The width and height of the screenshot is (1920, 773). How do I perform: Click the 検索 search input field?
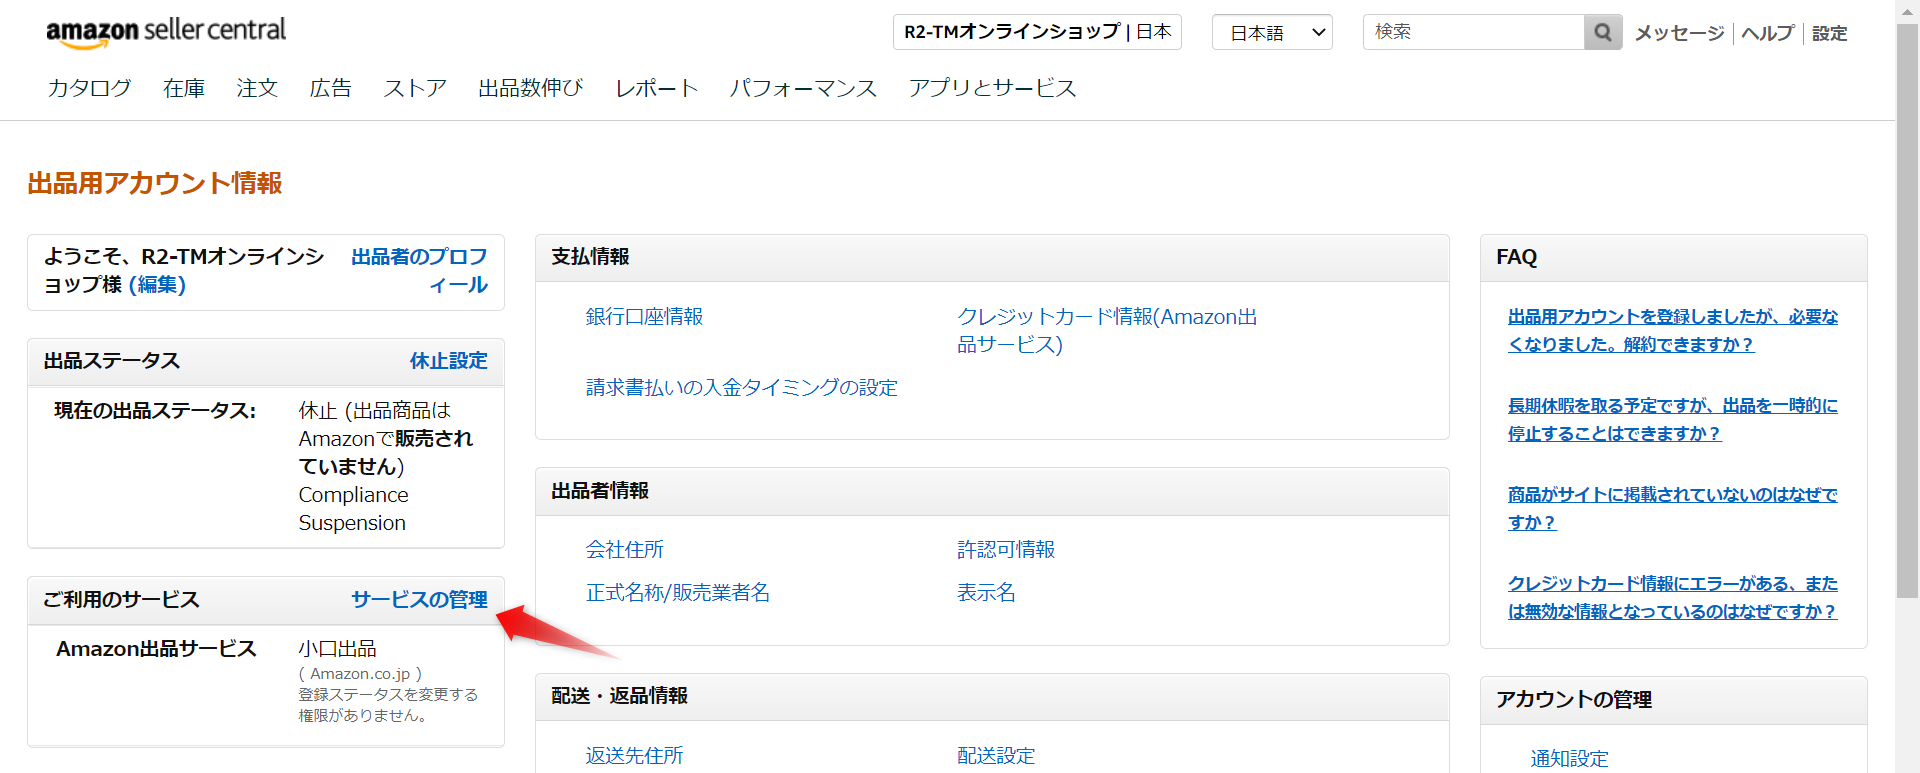(1473, 32)
